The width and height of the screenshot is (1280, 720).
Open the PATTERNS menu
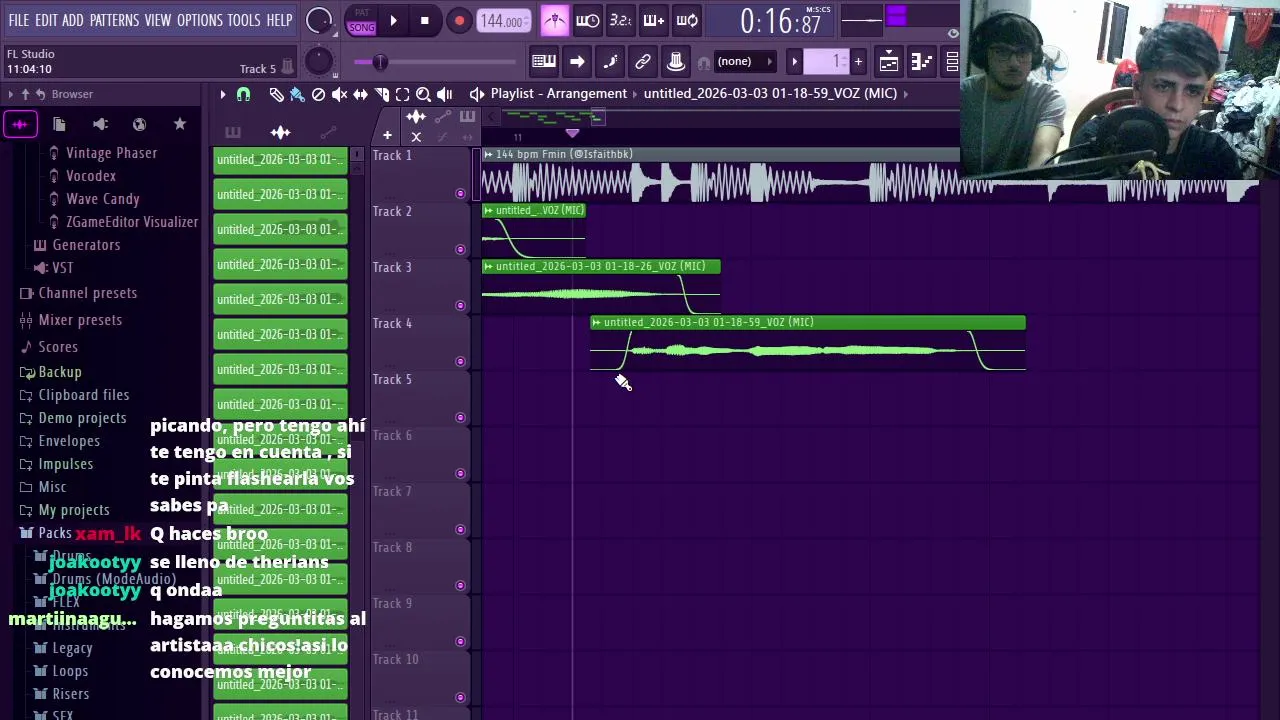coord(114,20)
